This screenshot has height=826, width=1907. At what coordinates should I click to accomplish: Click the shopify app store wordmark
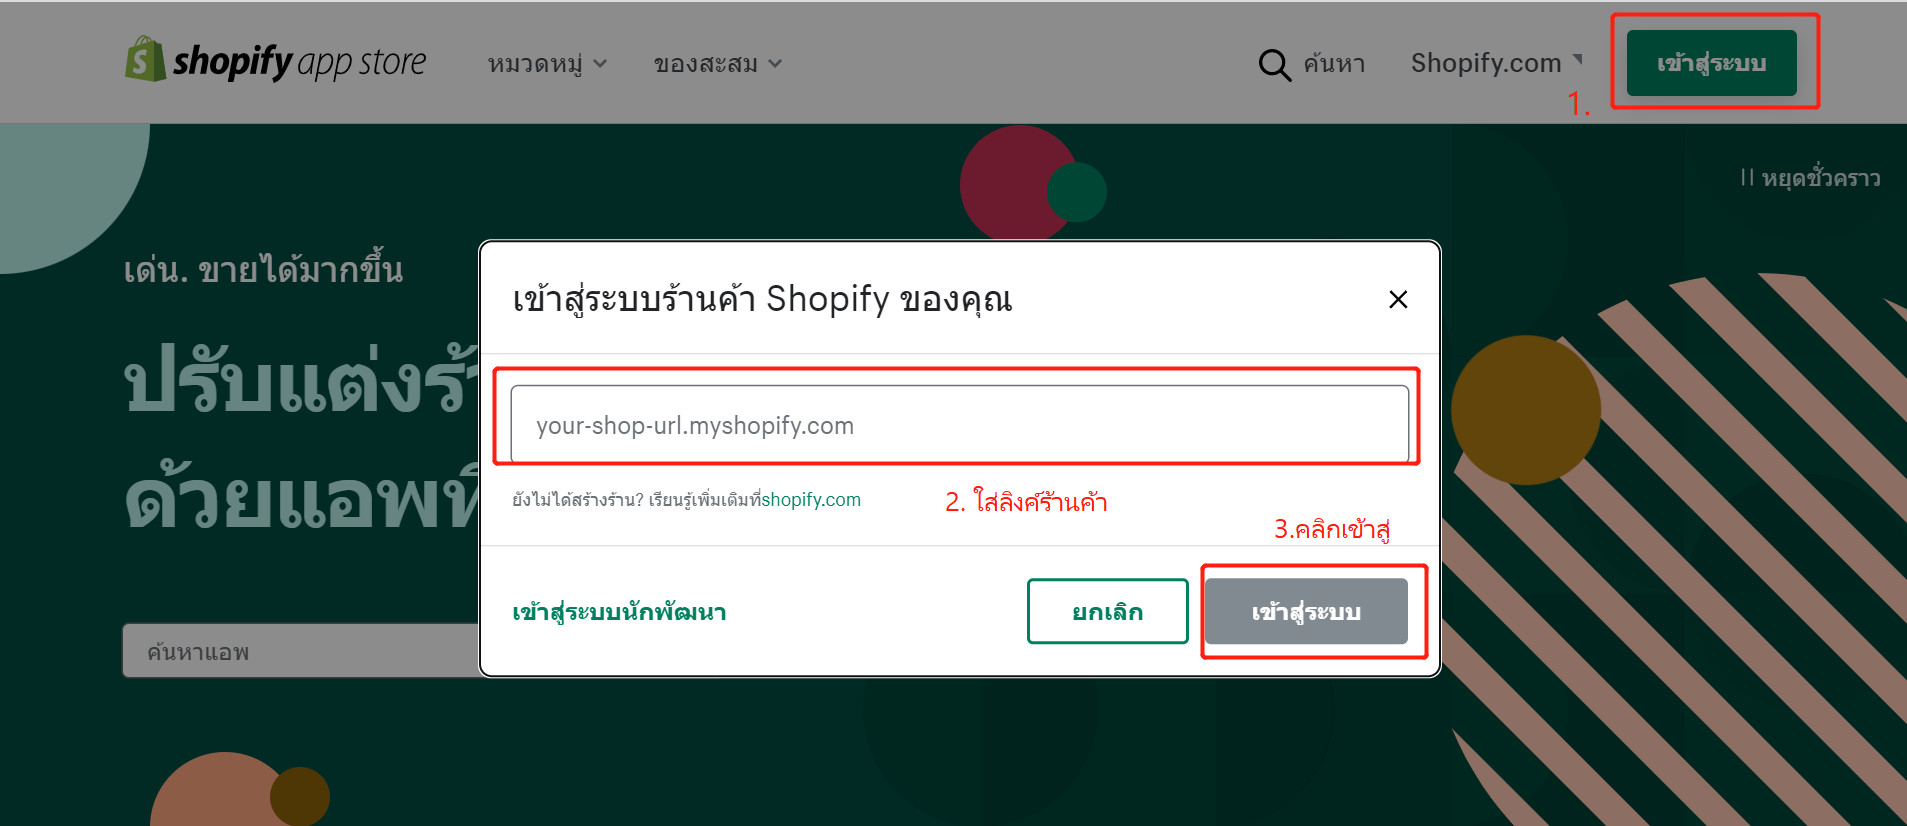click(299, 62)
